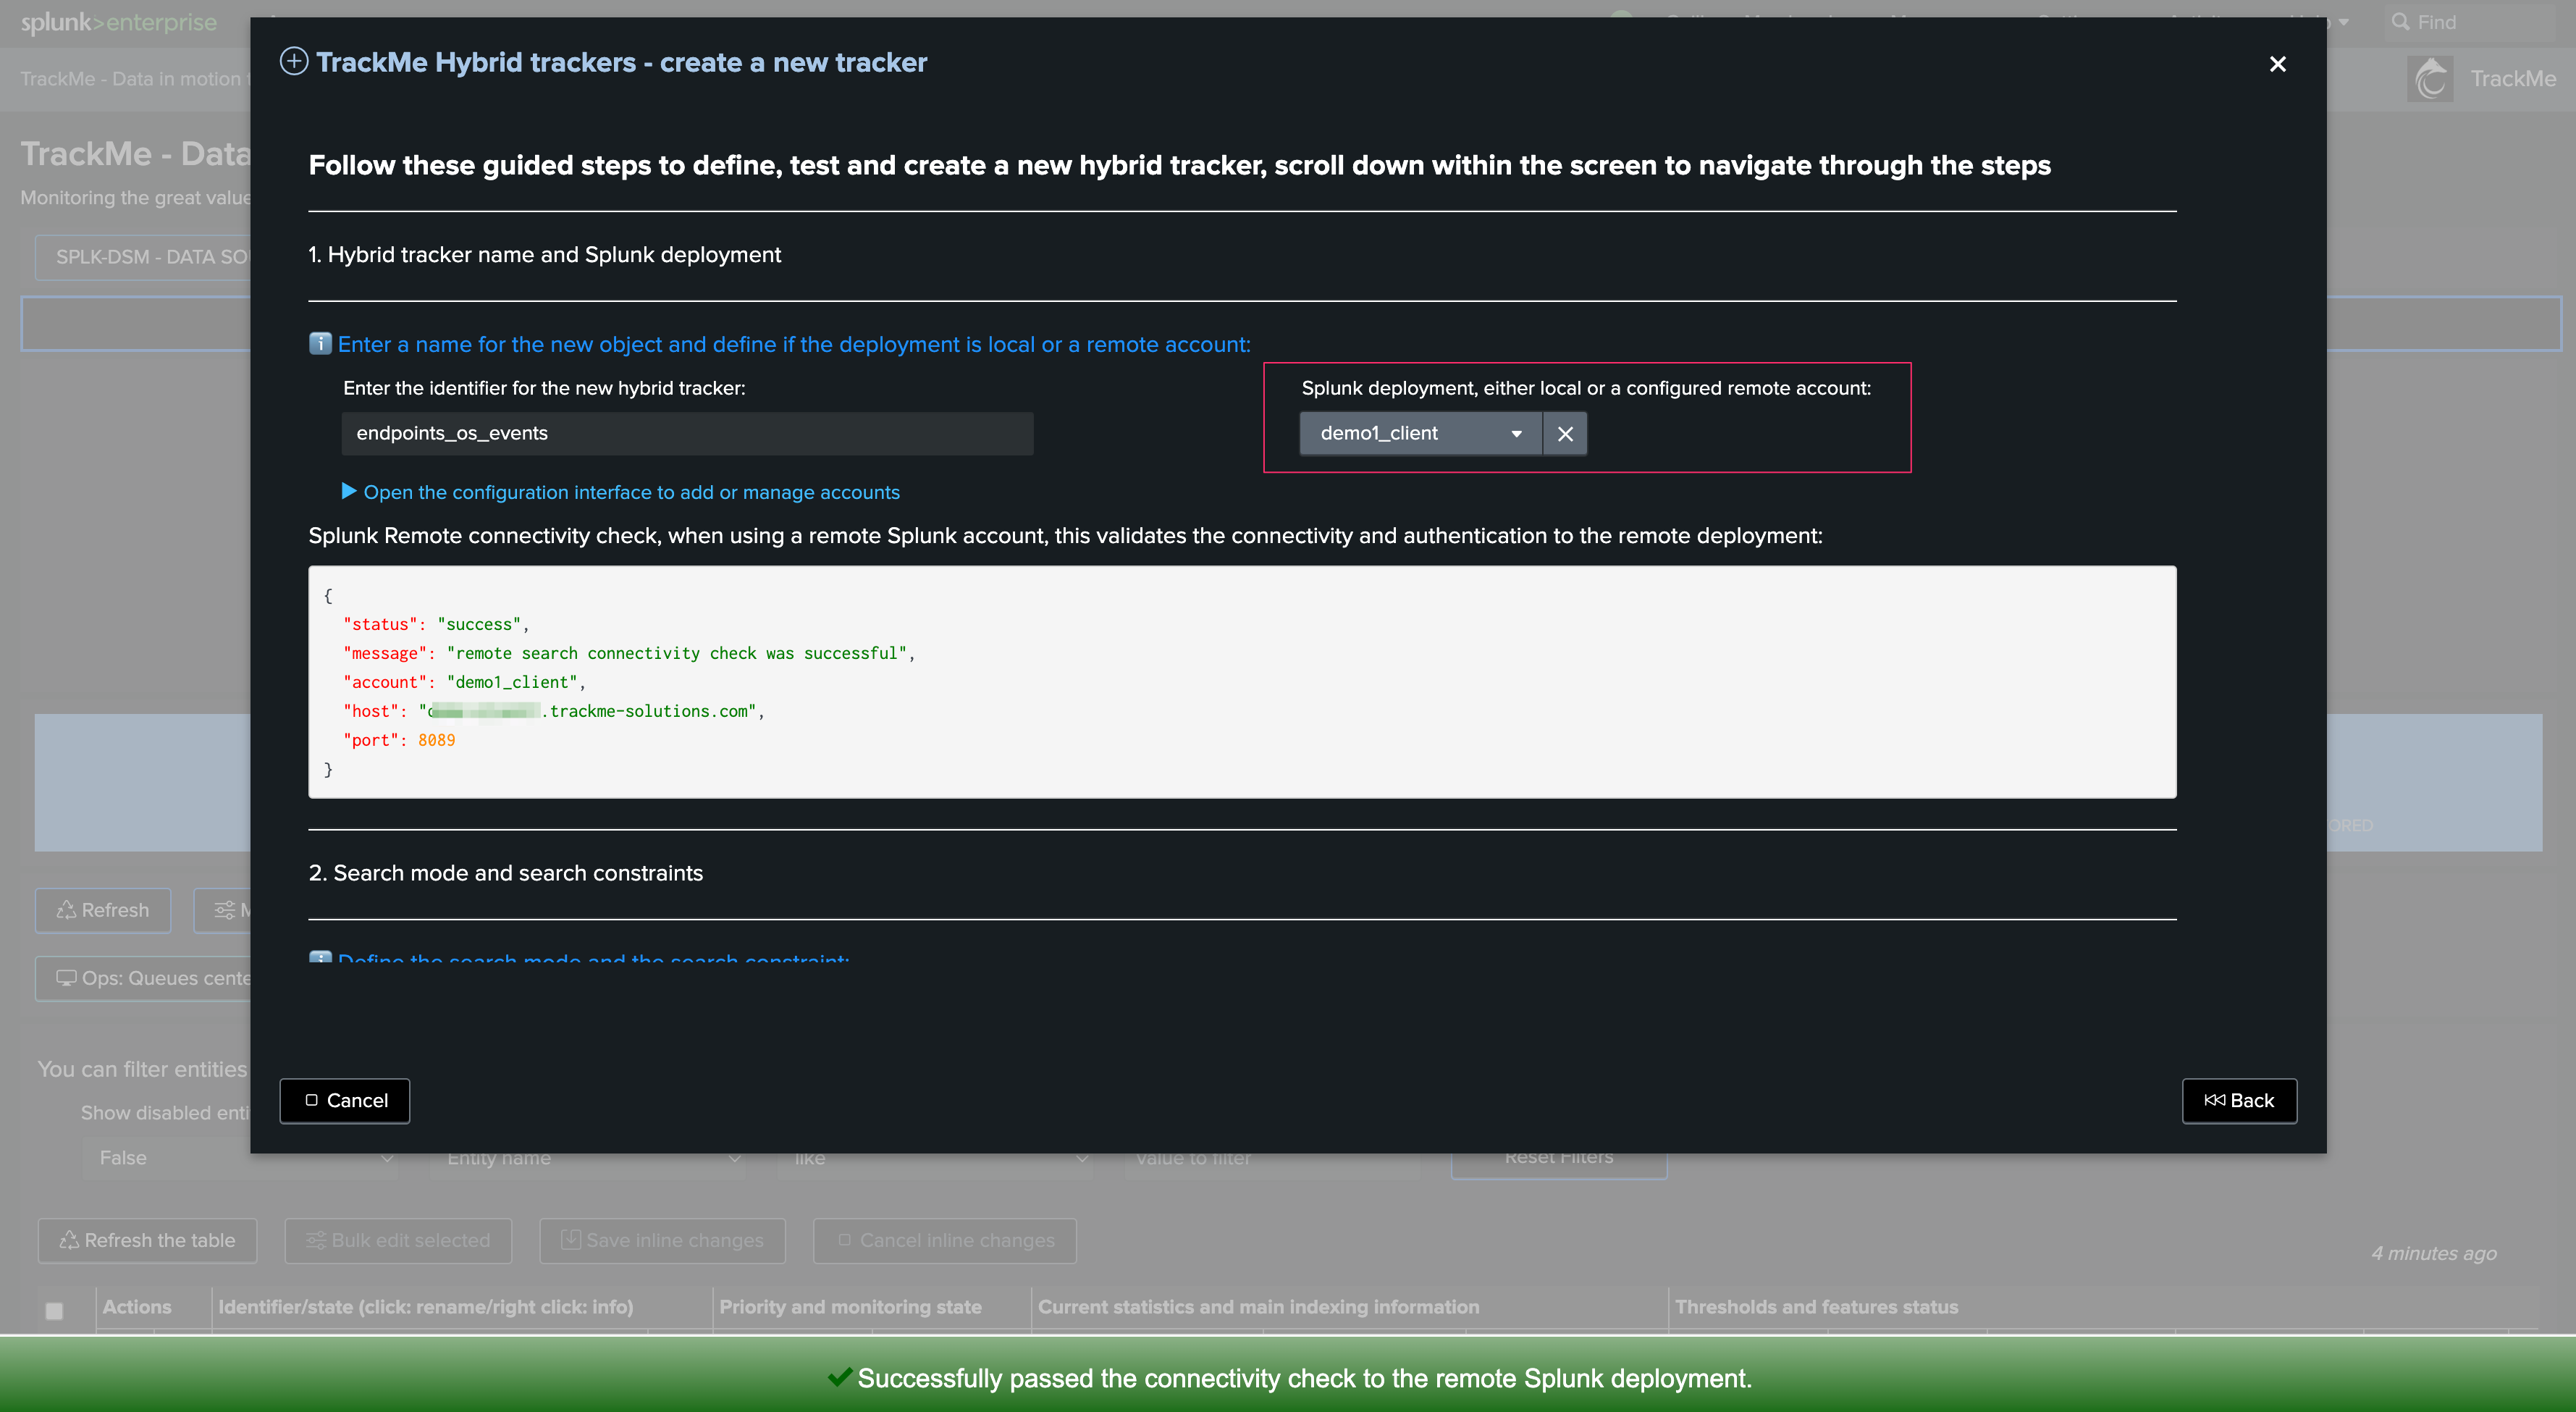Screen dimensions: 2576x1412
Task: Open configuration interface to manage accounts link
Action: [631, 492]
